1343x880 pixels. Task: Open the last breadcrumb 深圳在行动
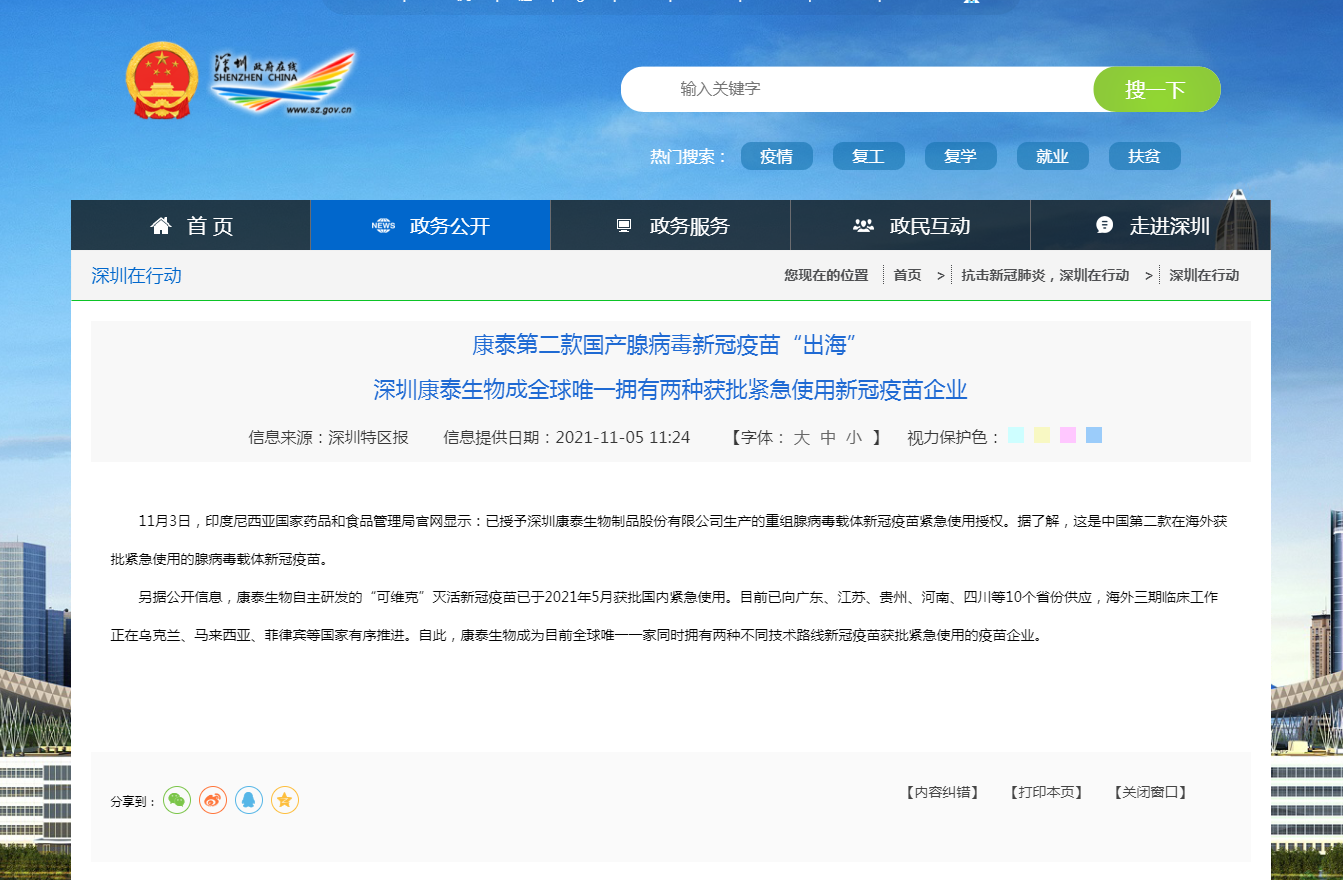coord(1204,275)
